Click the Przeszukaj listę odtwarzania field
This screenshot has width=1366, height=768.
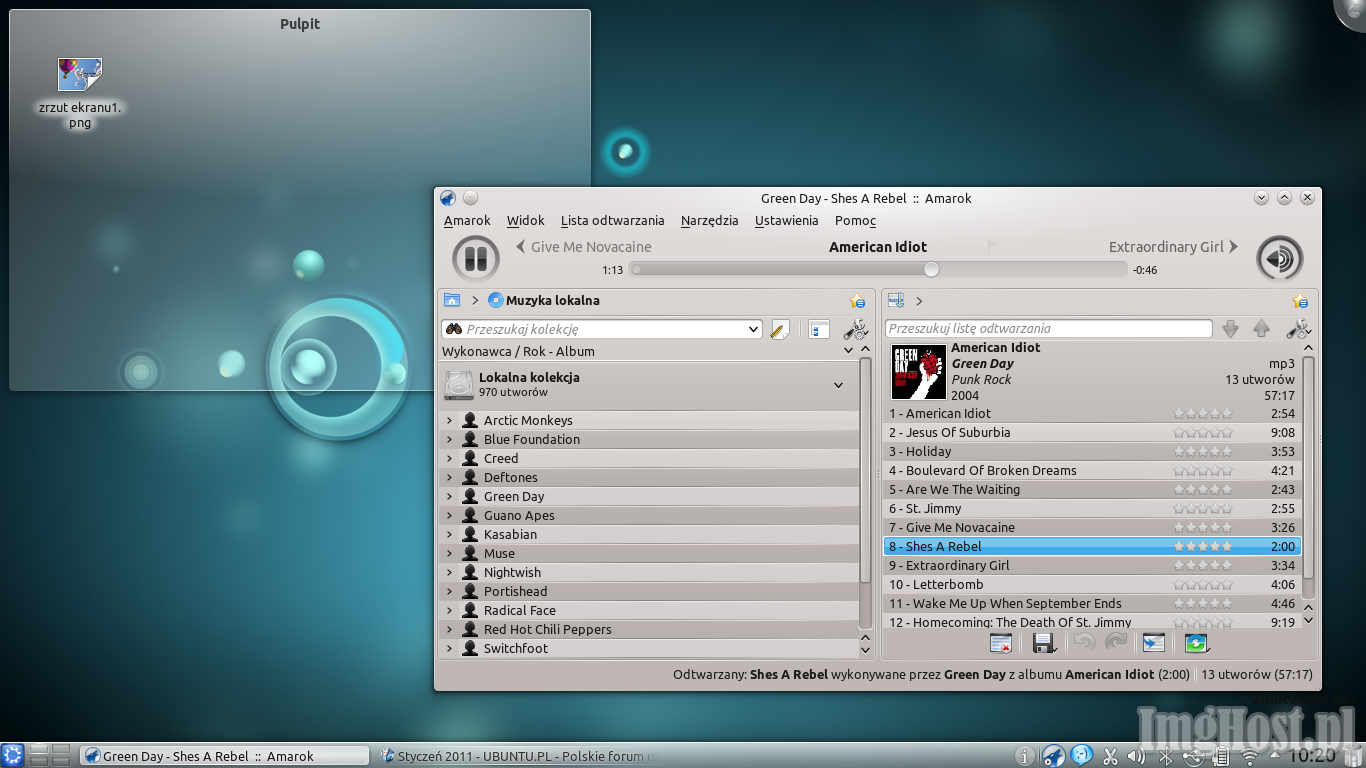pyautogui.click(x=1049, y=328)
